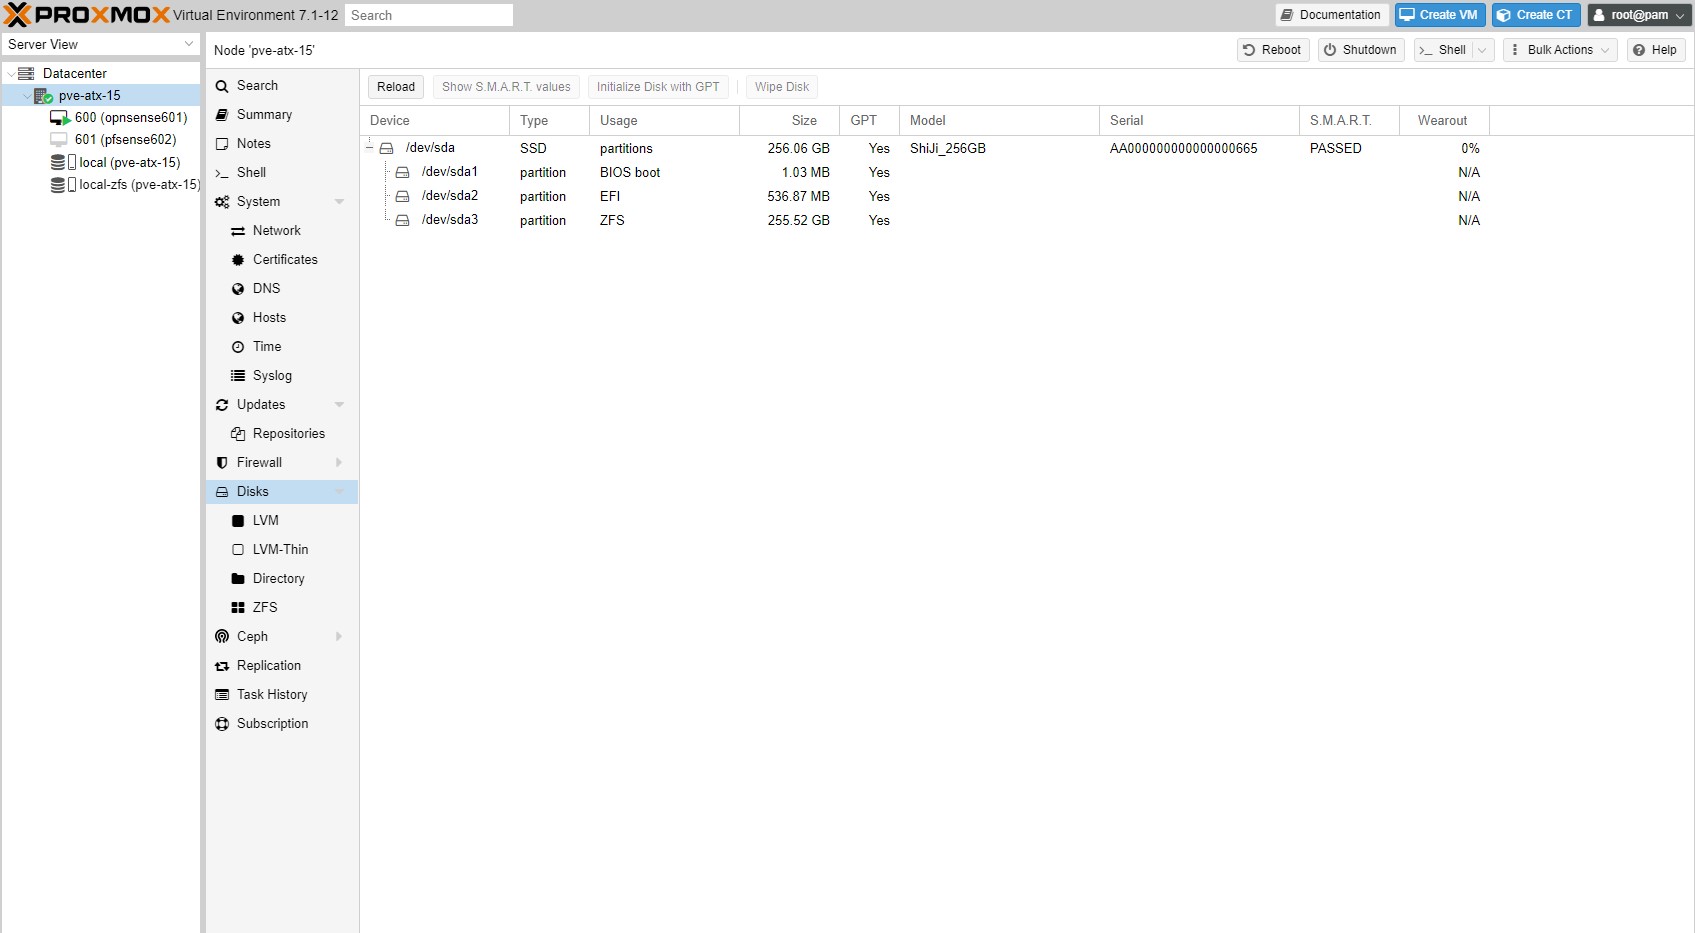
Task: Click the Proxmox logo
Action: [x=87, y=15]
